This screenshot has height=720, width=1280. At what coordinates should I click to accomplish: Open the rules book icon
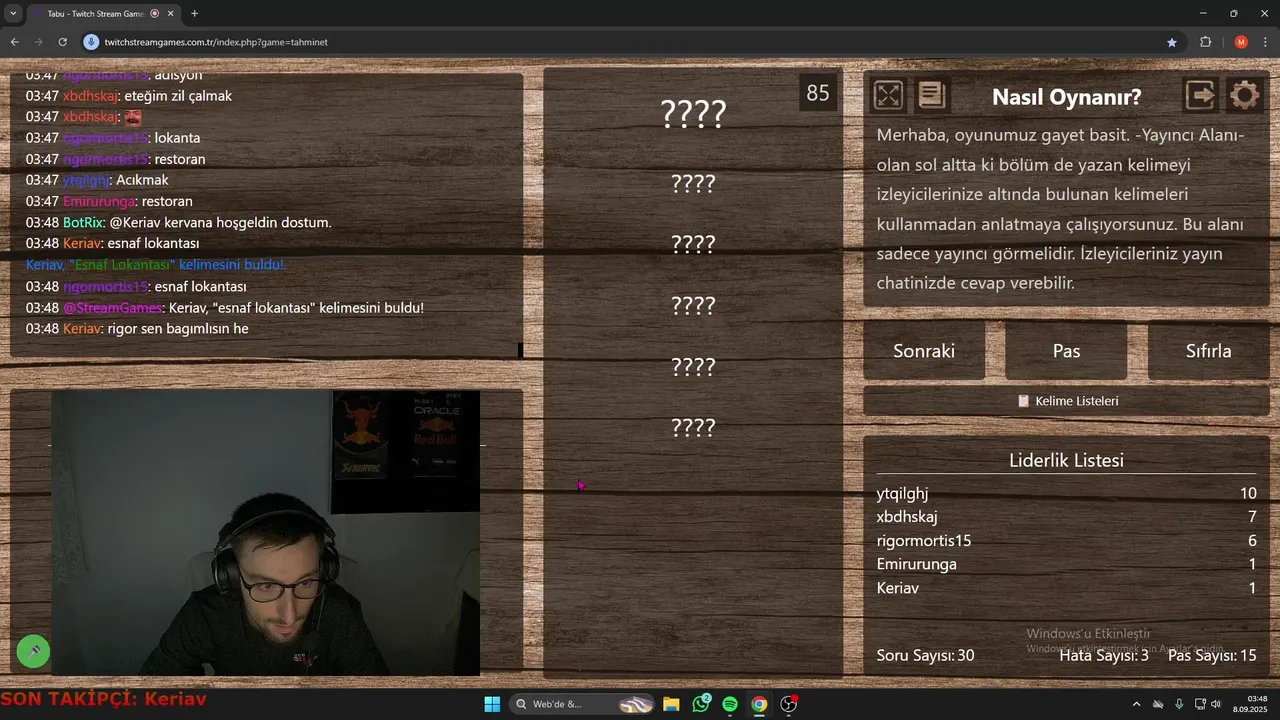pos(932,96)
